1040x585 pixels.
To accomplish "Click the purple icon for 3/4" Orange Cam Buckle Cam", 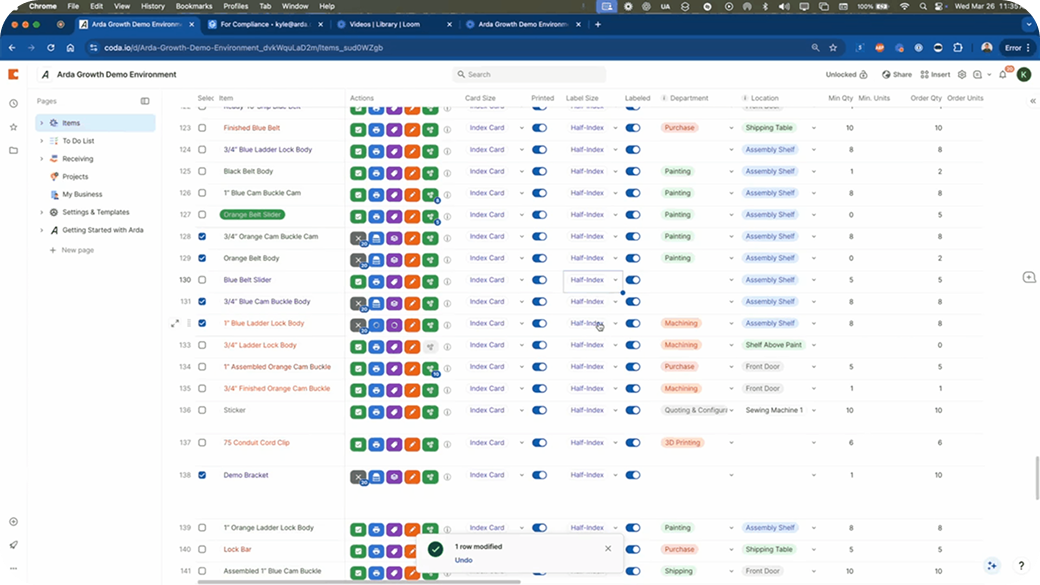I will click(x=394, y=238).
